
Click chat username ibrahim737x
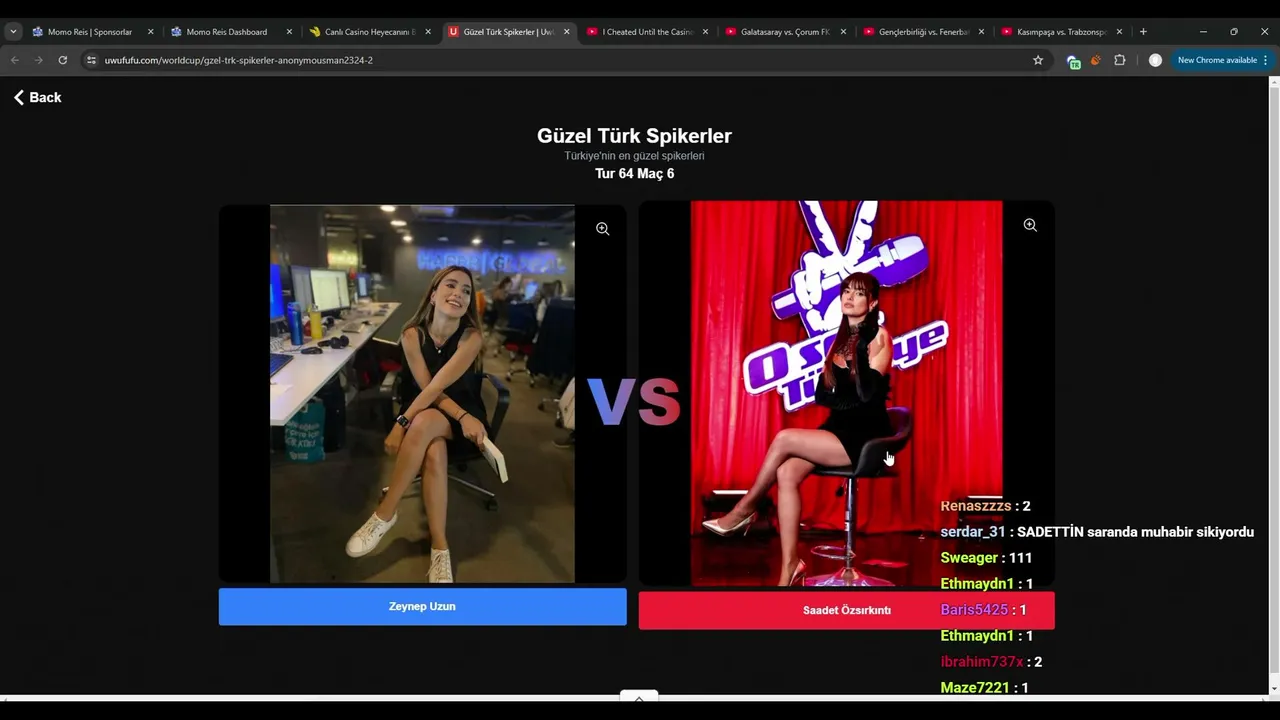tap(982, 662)
